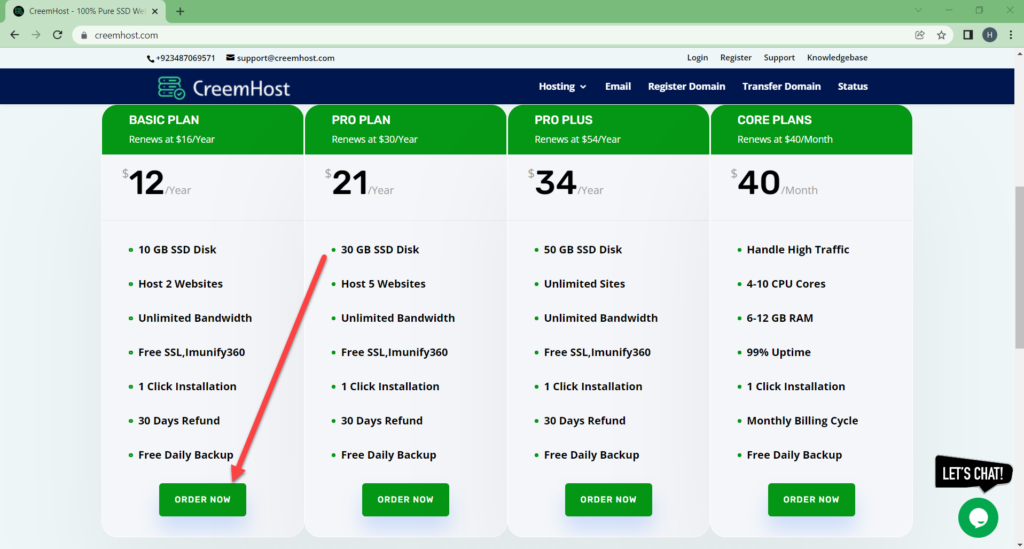The width and height of the screenshot is (1024, 549).
Task: Open a new browser tab
Action: click(180, 11)
